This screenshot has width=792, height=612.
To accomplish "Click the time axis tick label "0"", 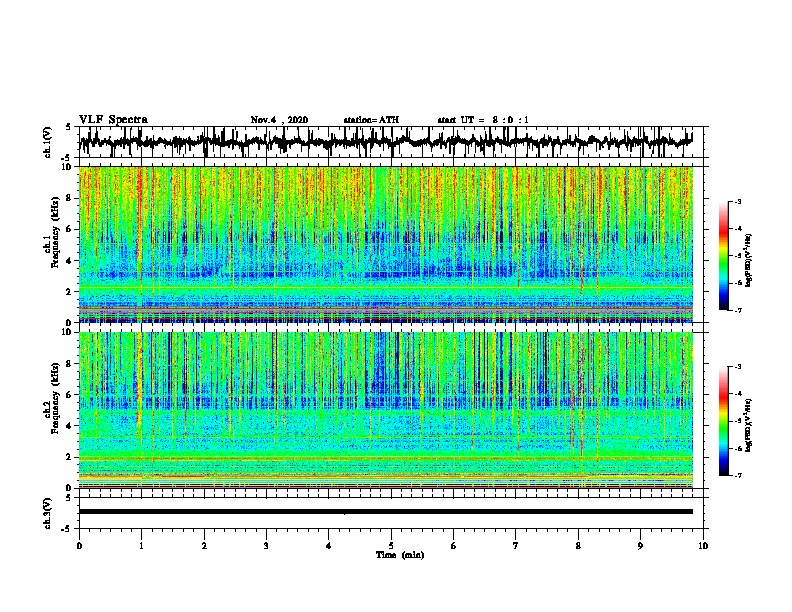I will (x=79, y=546).
